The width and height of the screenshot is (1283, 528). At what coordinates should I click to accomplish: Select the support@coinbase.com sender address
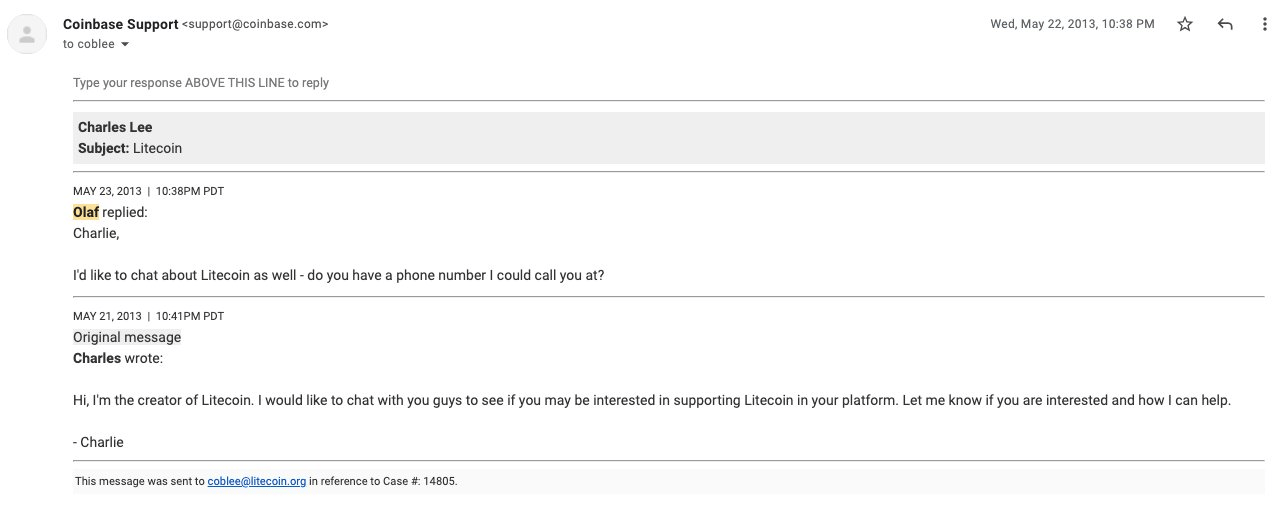click(256, 23)
